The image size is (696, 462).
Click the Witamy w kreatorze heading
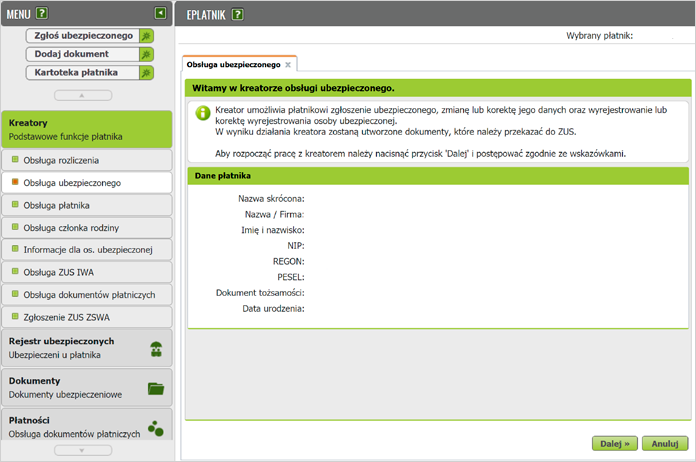293,88
